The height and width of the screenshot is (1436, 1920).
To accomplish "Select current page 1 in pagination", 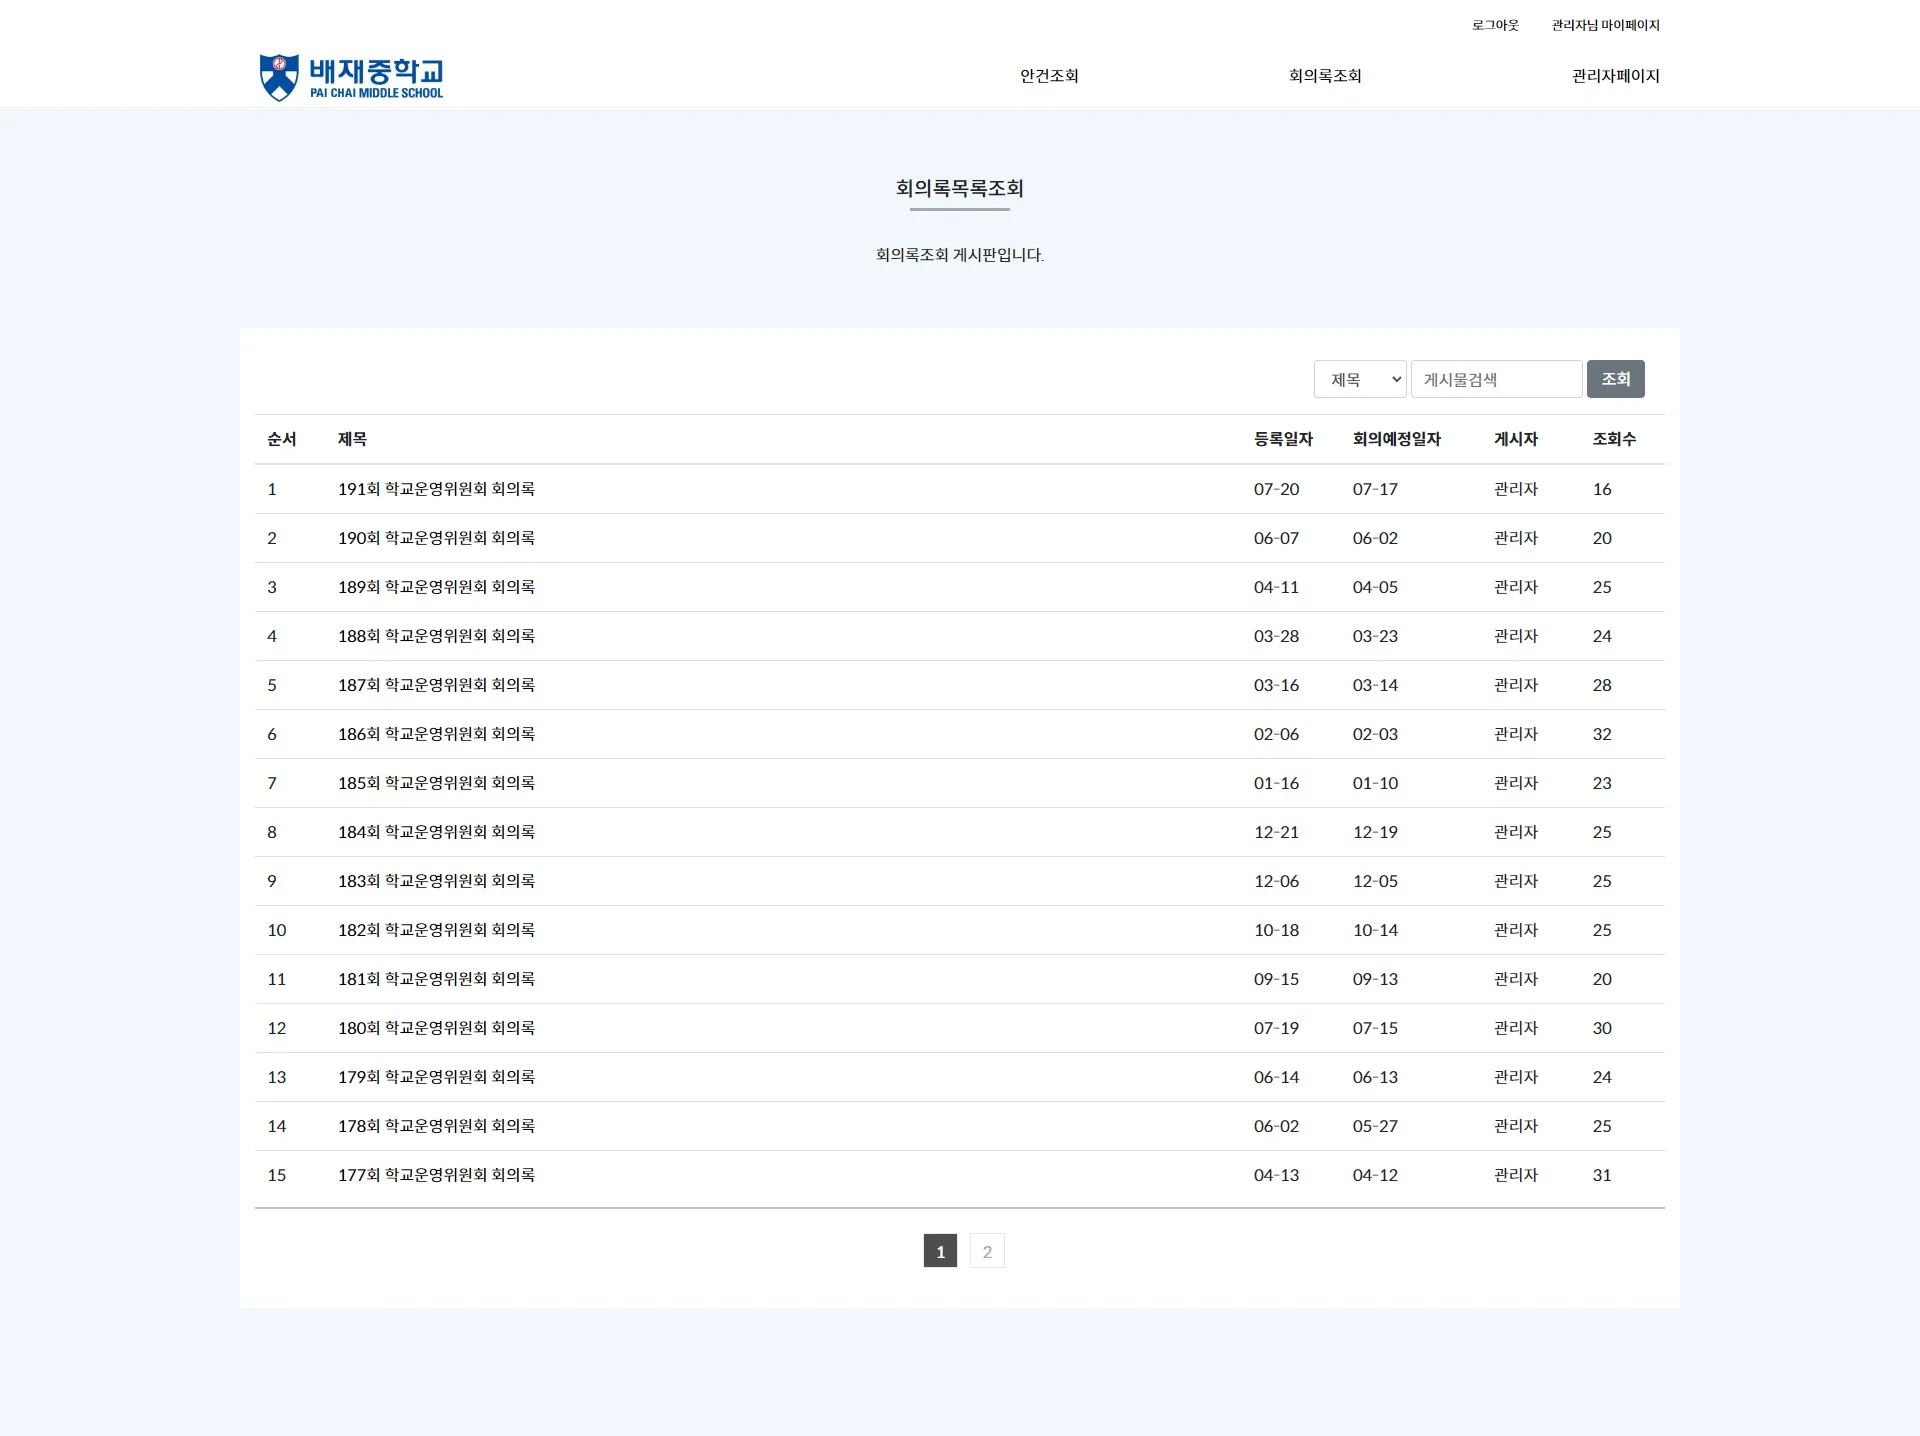I will tap(940, 1251).
